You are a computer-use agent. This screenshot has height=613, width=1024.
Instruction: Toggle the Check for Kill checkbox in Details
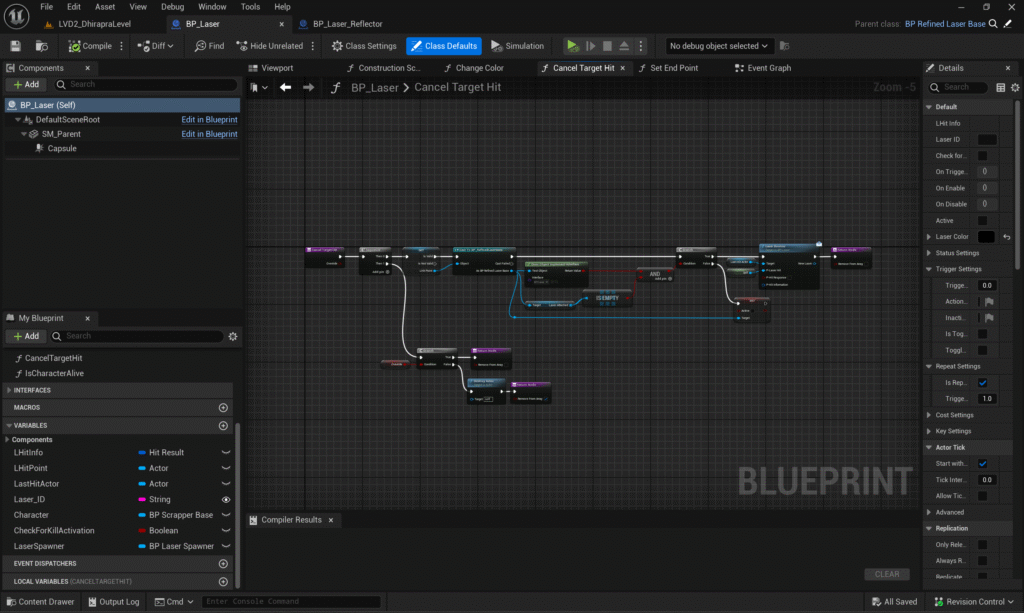(982, 155)
